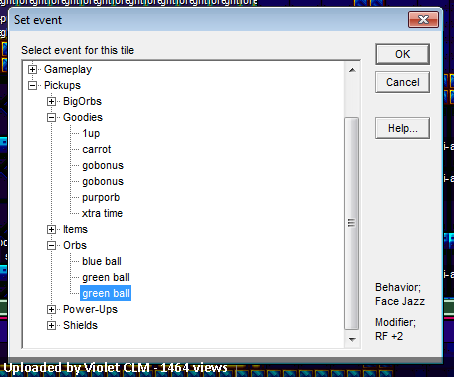
Task: Select the carrot event
Action: (97, 149)
